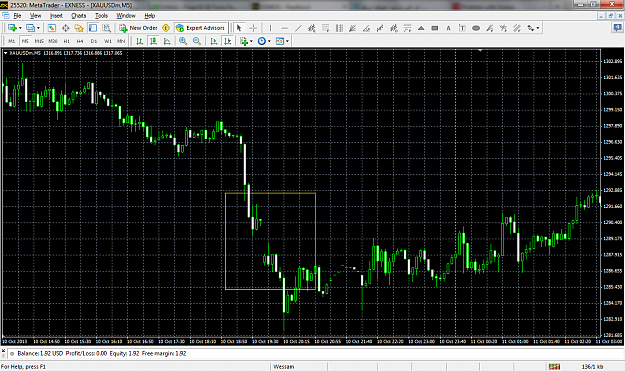Open the Charts menu
This screenshot has width=625, height=371.
[79, 16]
